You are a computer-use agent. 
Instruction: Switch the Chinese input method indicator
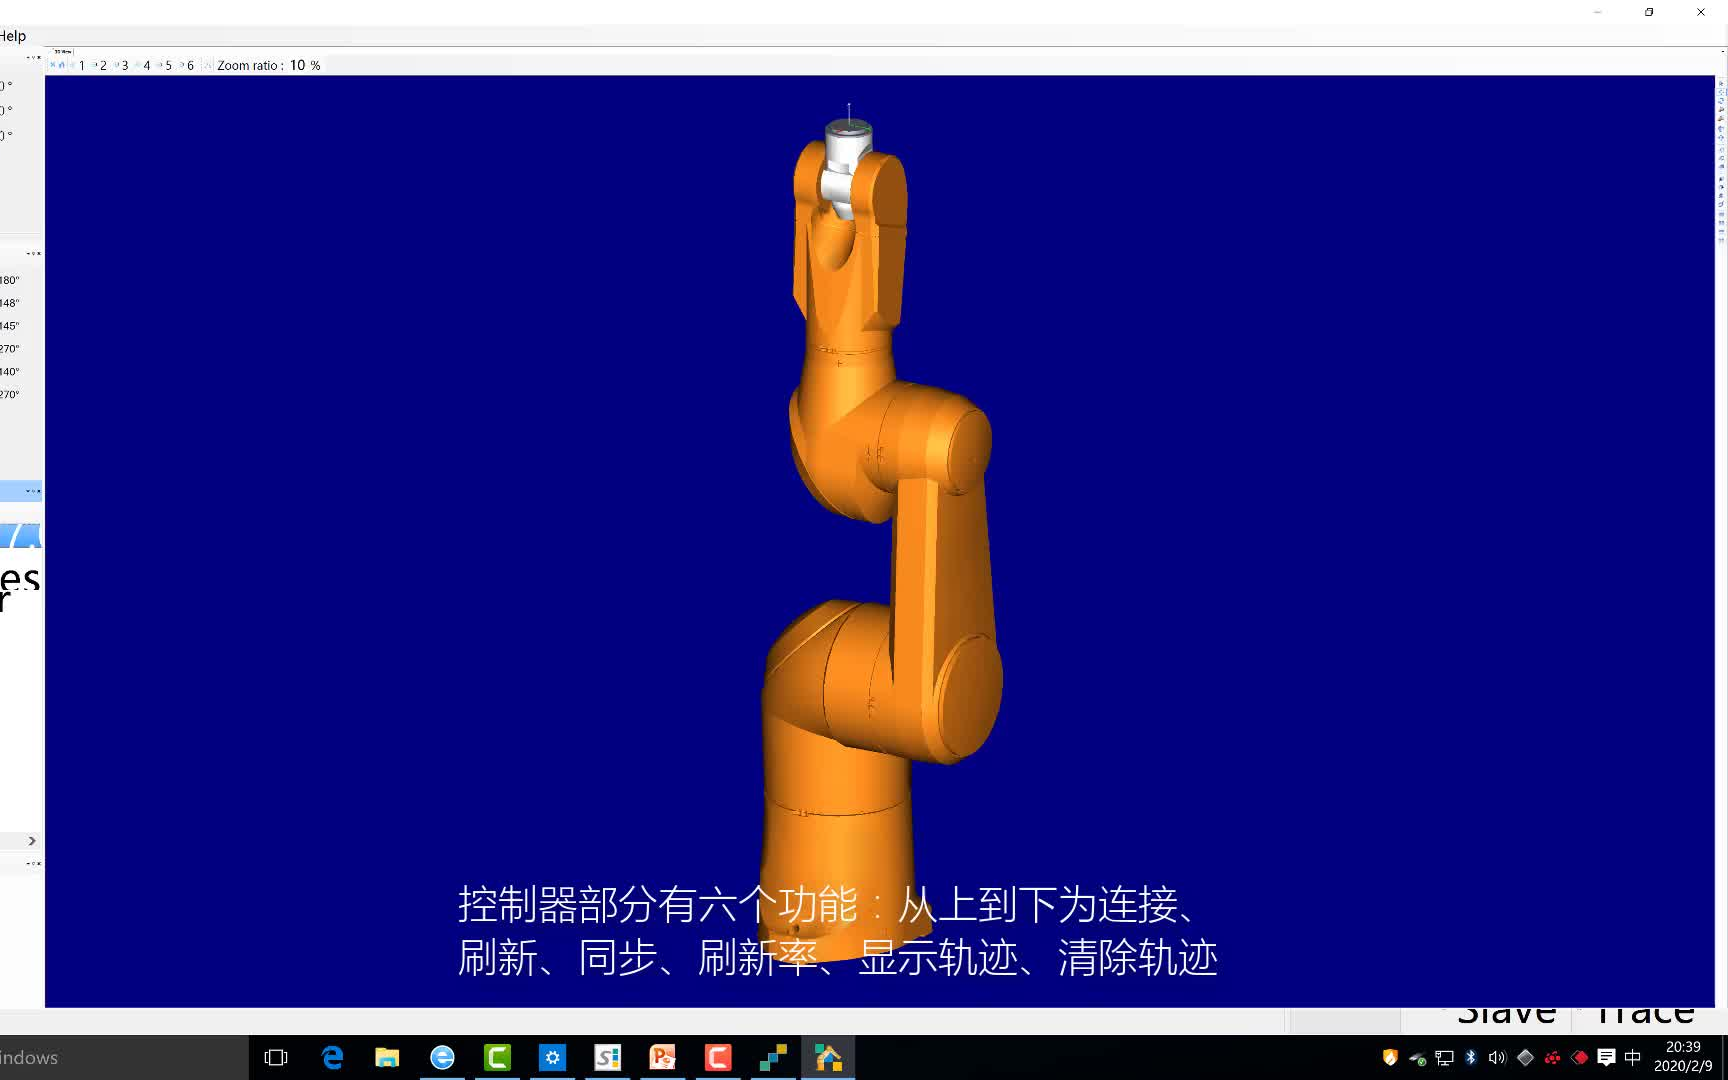point(1633,1057)
